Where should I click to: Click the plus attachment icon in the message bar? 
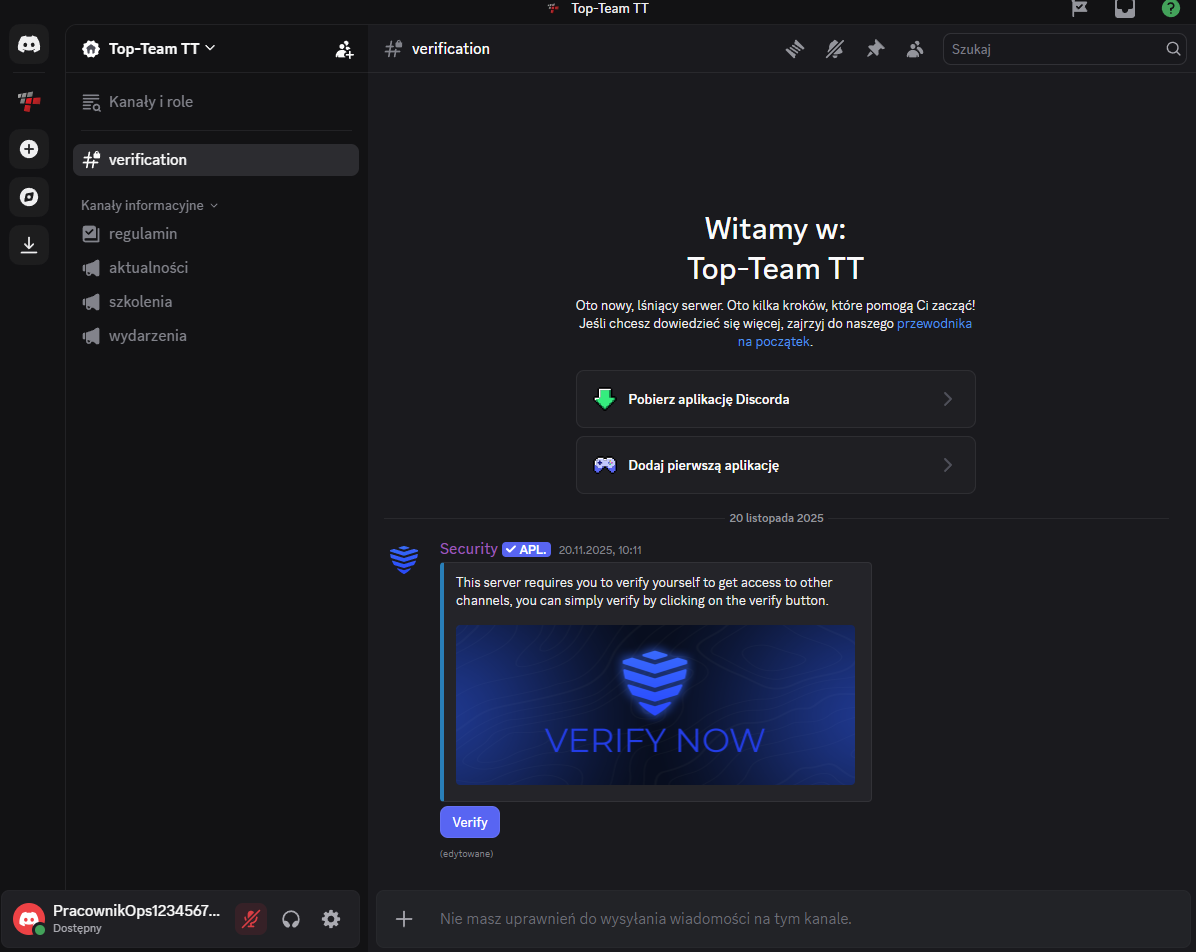[x=404, y=919]
